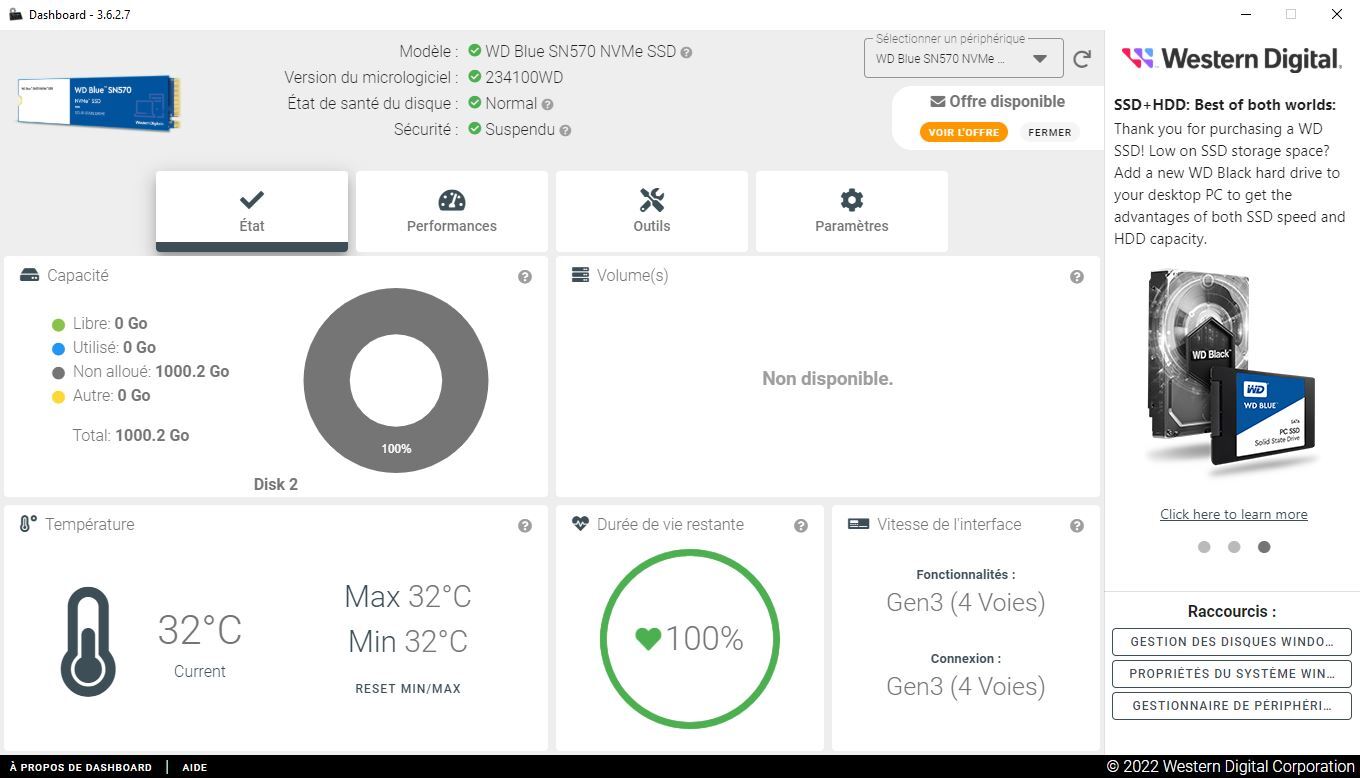Click the thermometer icon in the Température panel
This screenshot has height=778, width=1360.
coord(88,642)
